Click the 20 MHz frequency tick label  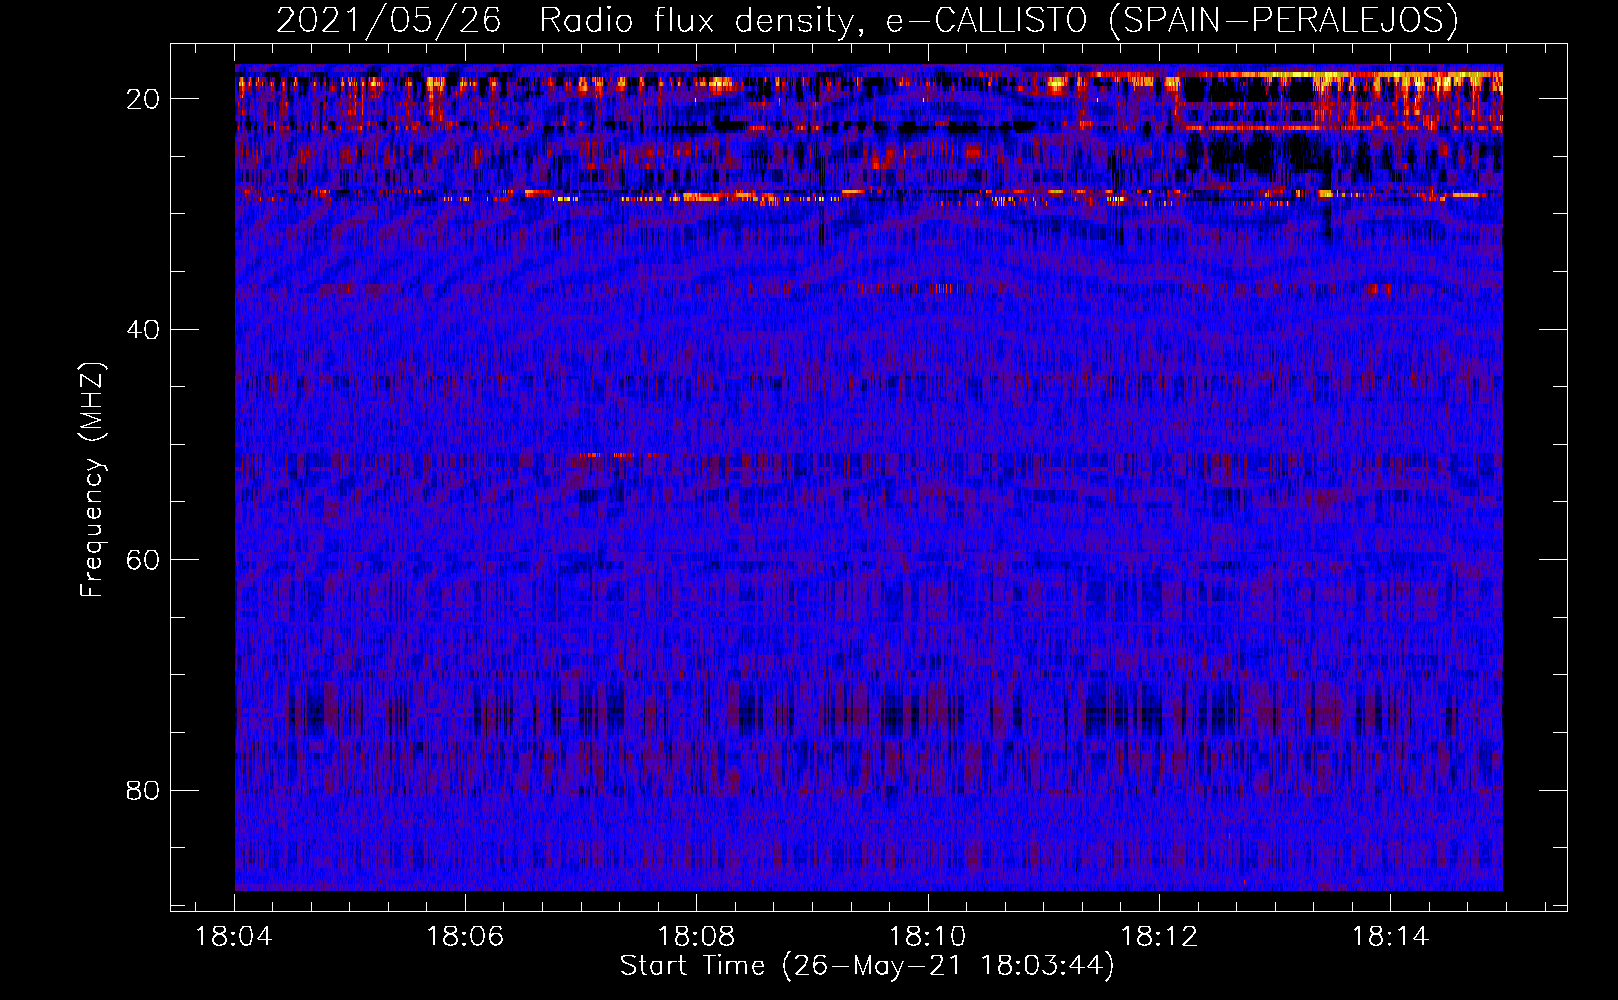143,99
